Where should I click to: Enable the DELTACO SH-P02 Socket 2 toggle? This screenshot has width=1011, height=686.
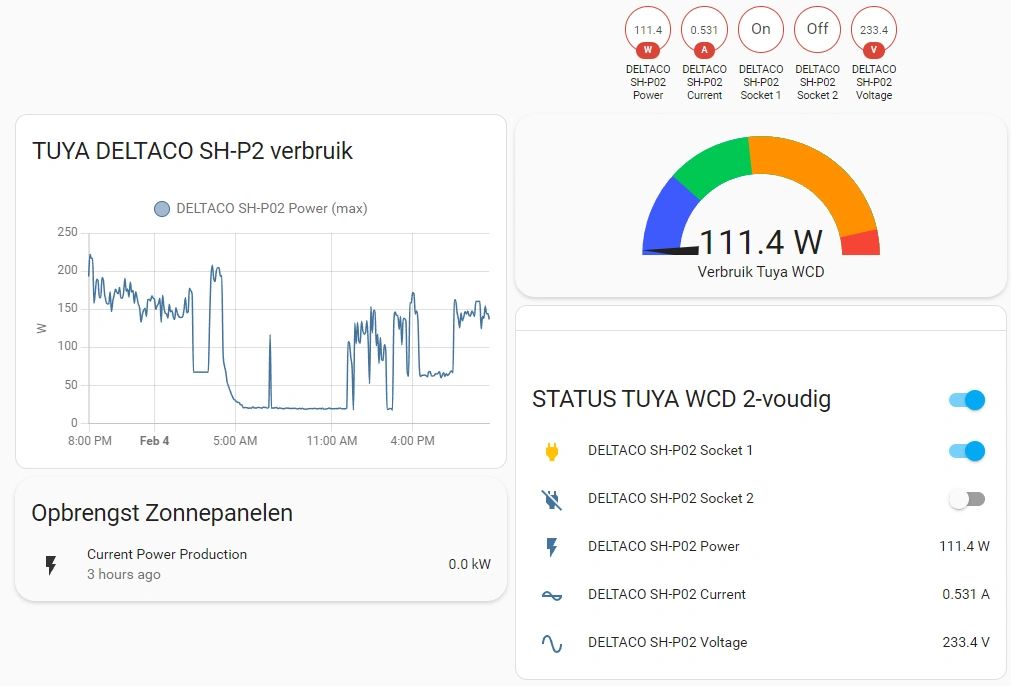click(967, 499)
